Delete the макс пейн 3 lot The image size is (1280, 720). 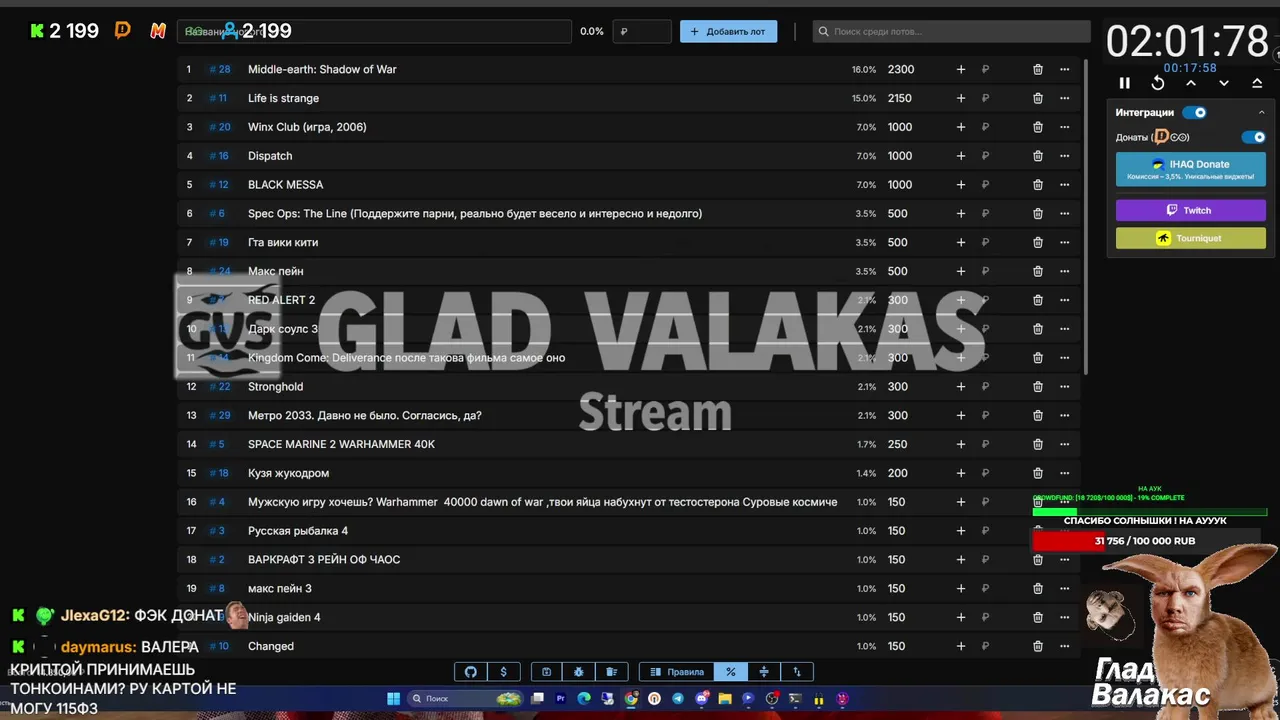(1038, 588)
